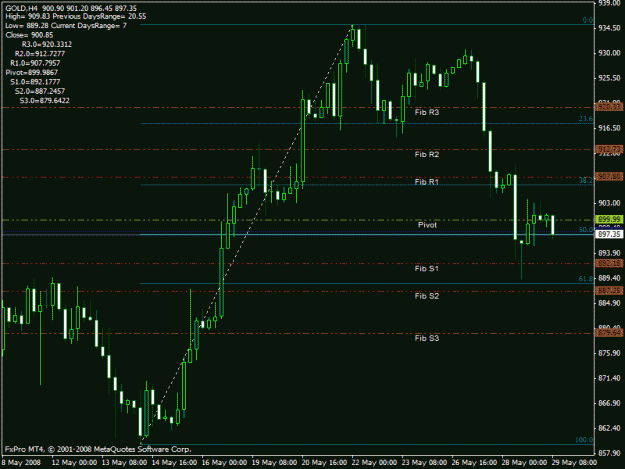Click '29 May 08:00' on the time axis
This screenshot has height=469, width=625.
574,463
